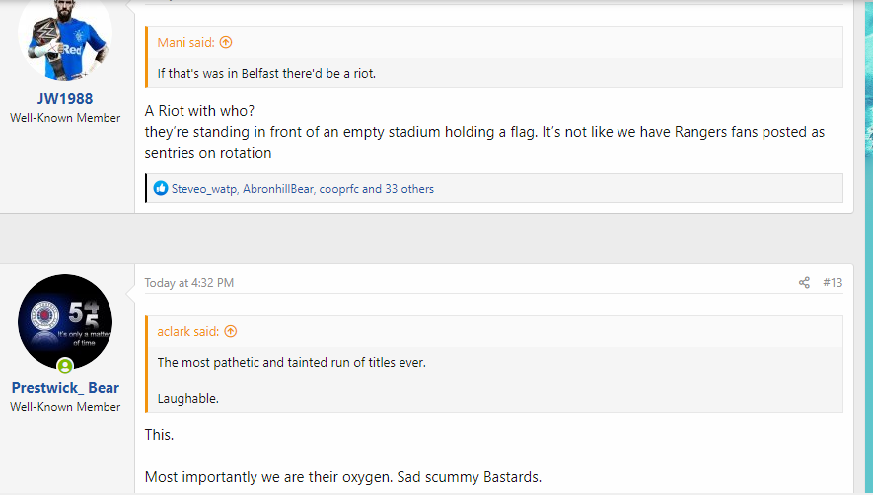Open AbronhillBear in likes list

[278, 189]
